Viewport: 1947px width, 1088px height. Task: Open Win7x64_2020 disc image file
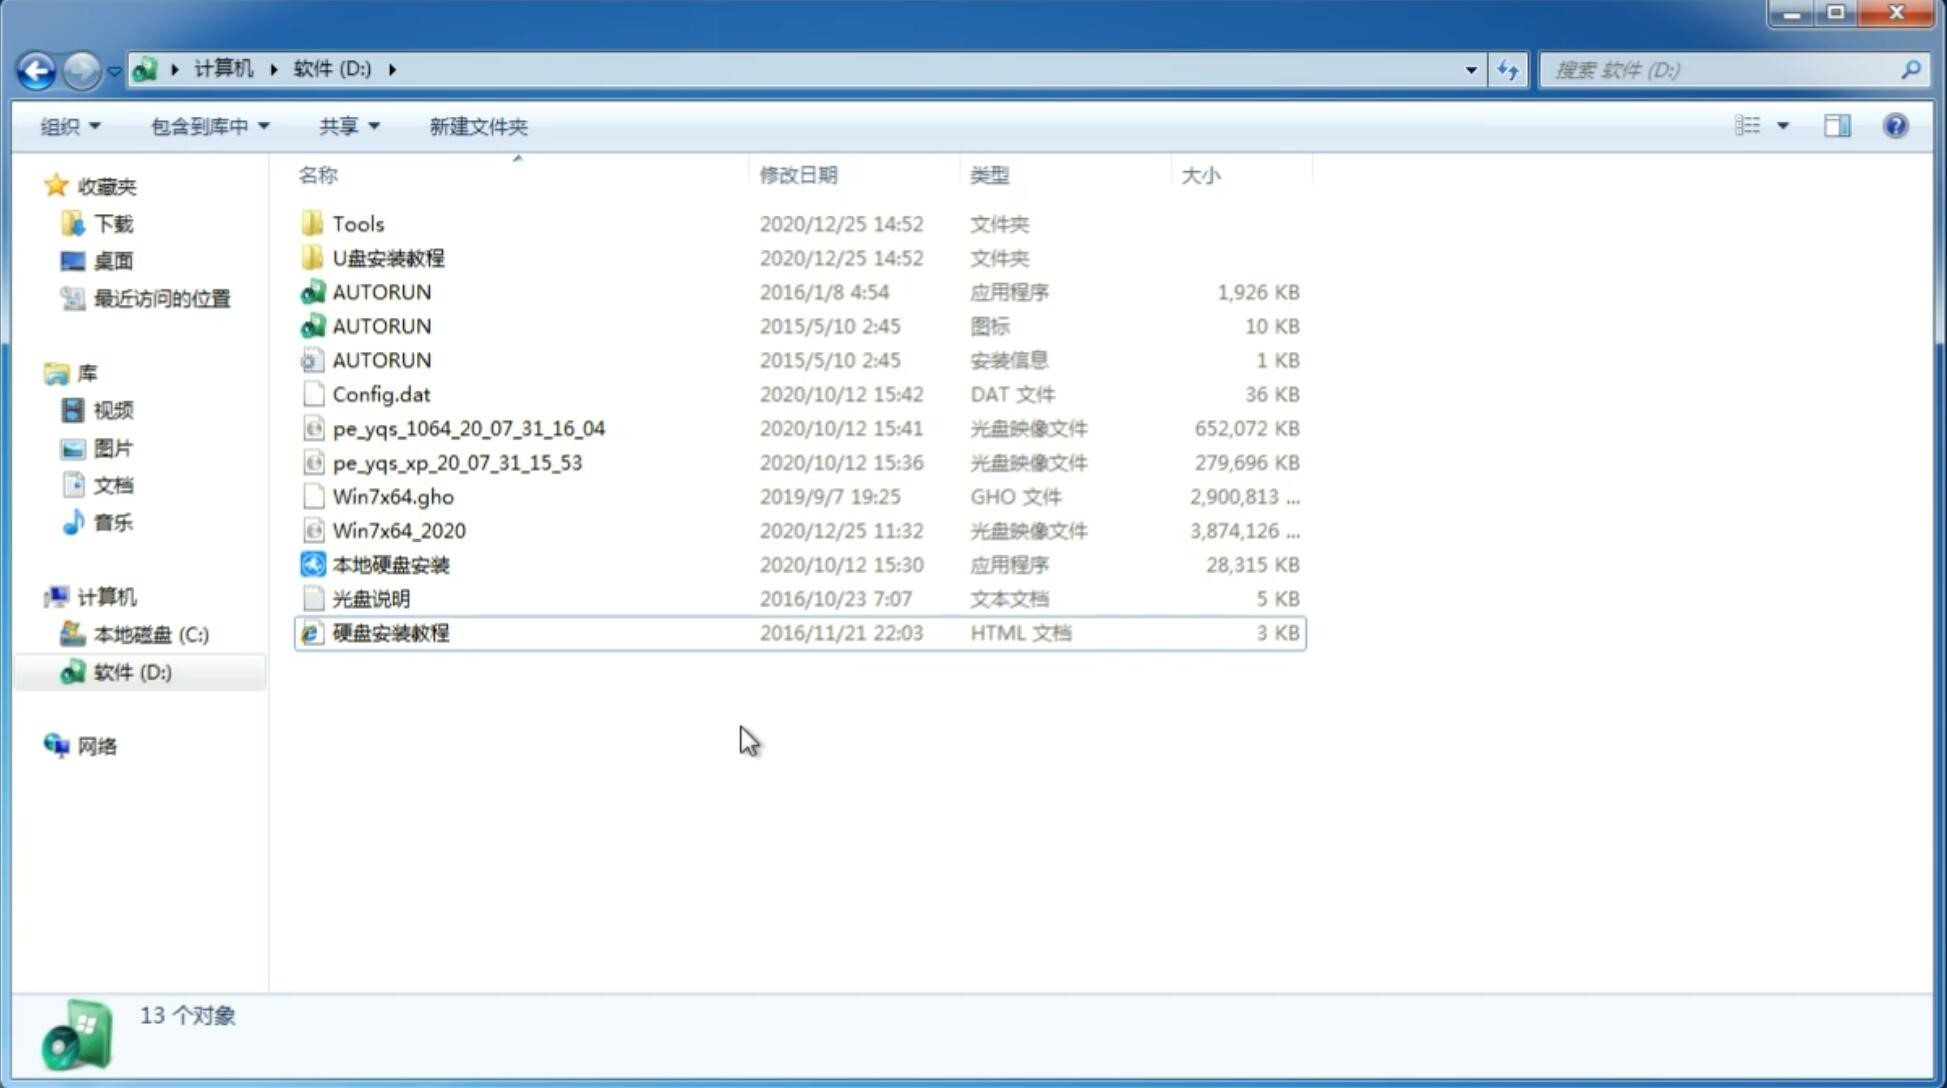(400, 529)
